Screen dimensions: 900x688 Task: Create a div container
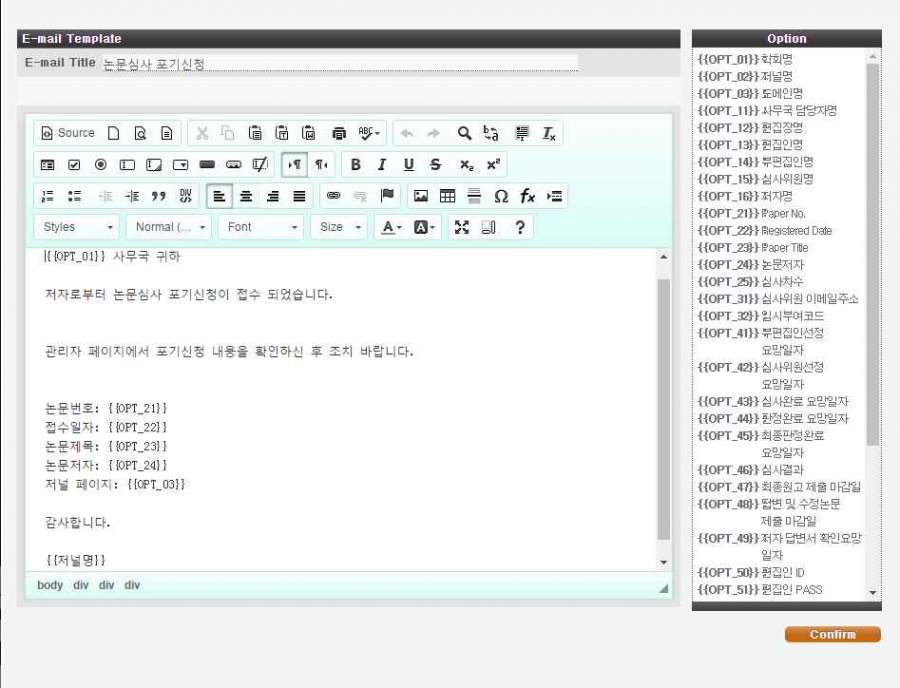[x=185, y=196]
